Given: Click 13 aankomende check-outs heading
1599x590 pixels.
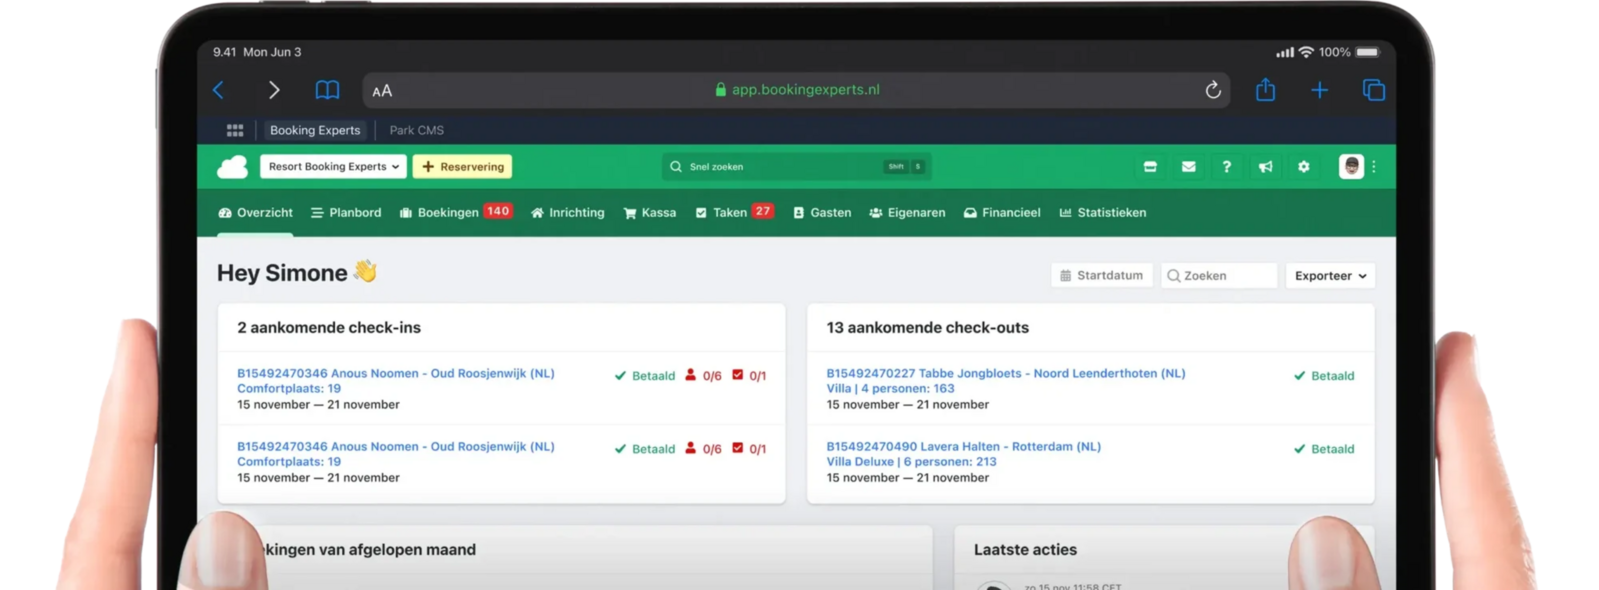Looking at the screenshot, I should coord(927,328).
